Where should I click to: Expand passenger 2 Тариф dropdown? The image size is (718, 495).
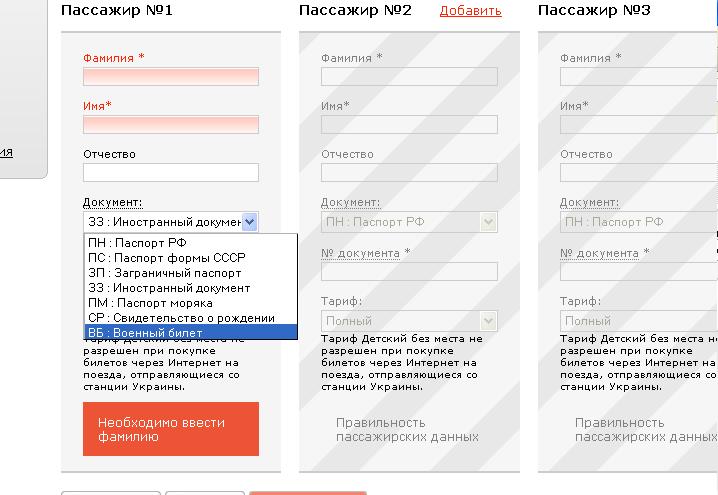(409, 321)
